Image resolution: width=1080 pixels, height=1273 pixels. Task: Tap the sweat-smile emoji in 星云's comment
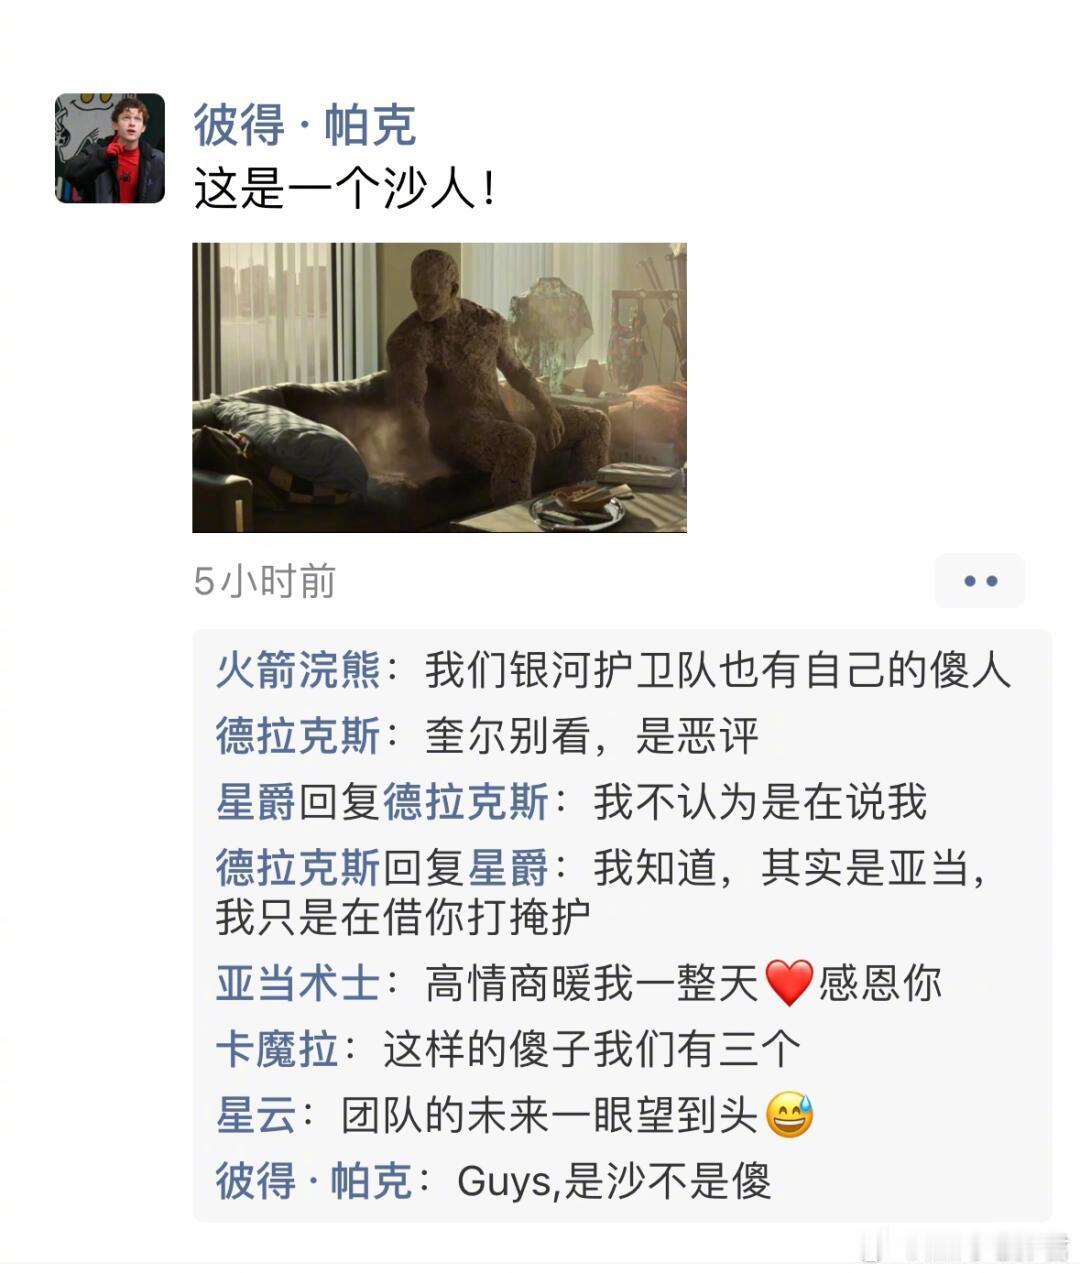(789, 1115)
